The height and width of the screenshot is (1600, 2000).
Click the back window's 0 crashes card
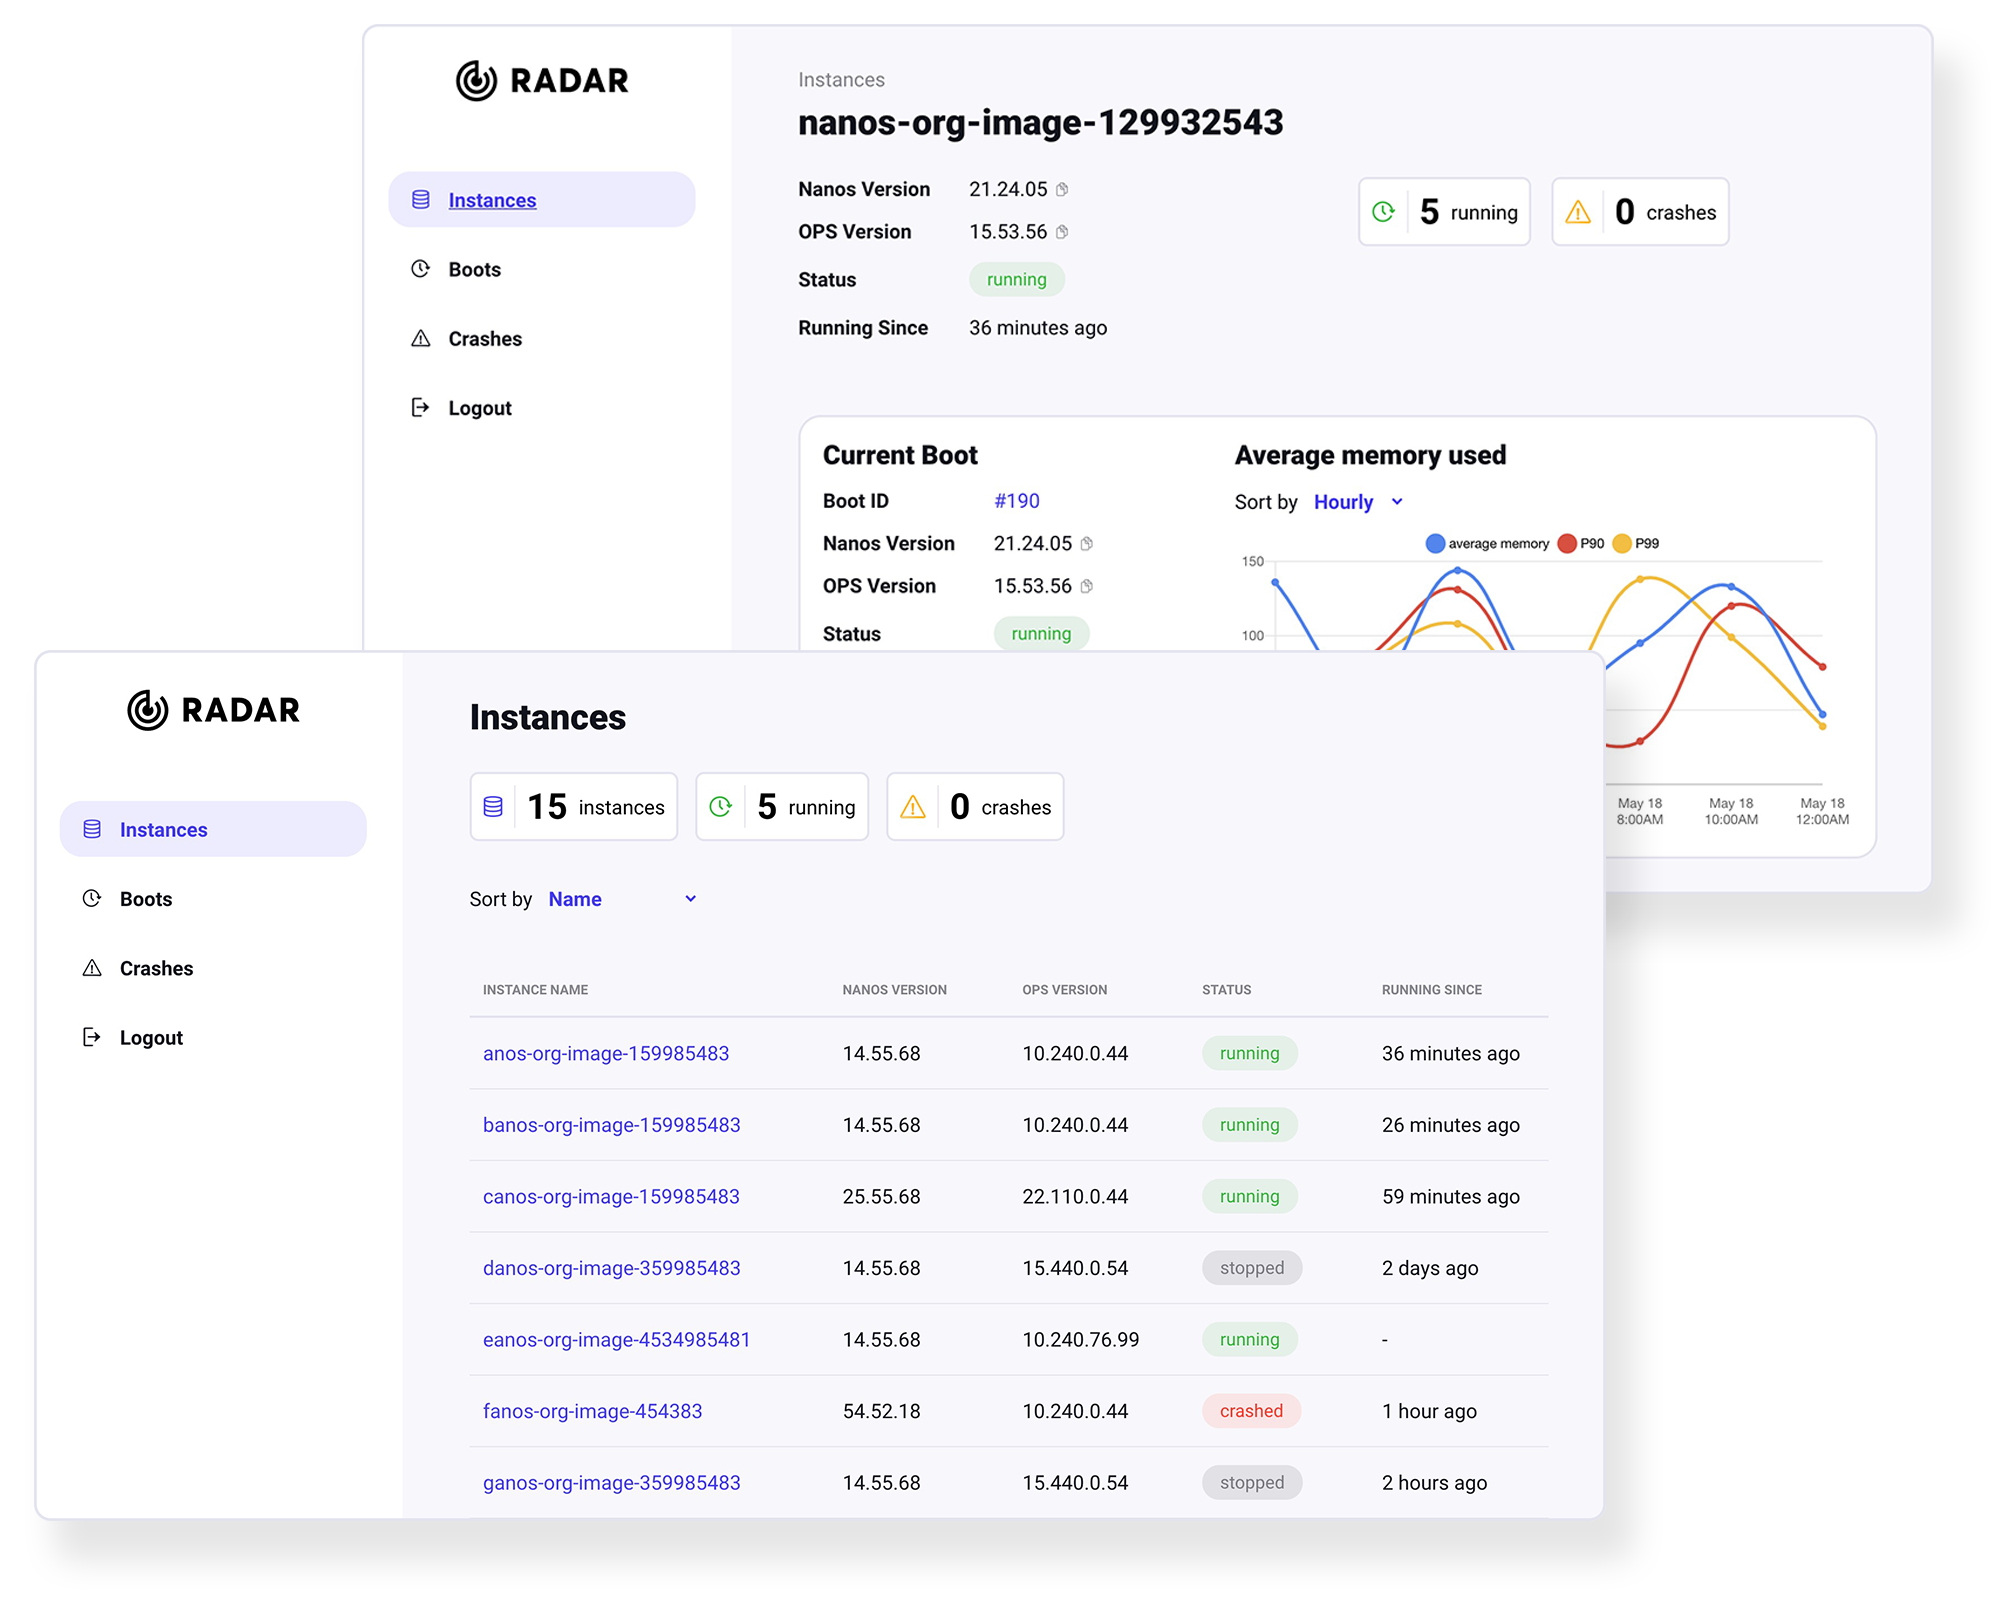coord(1640,212)
